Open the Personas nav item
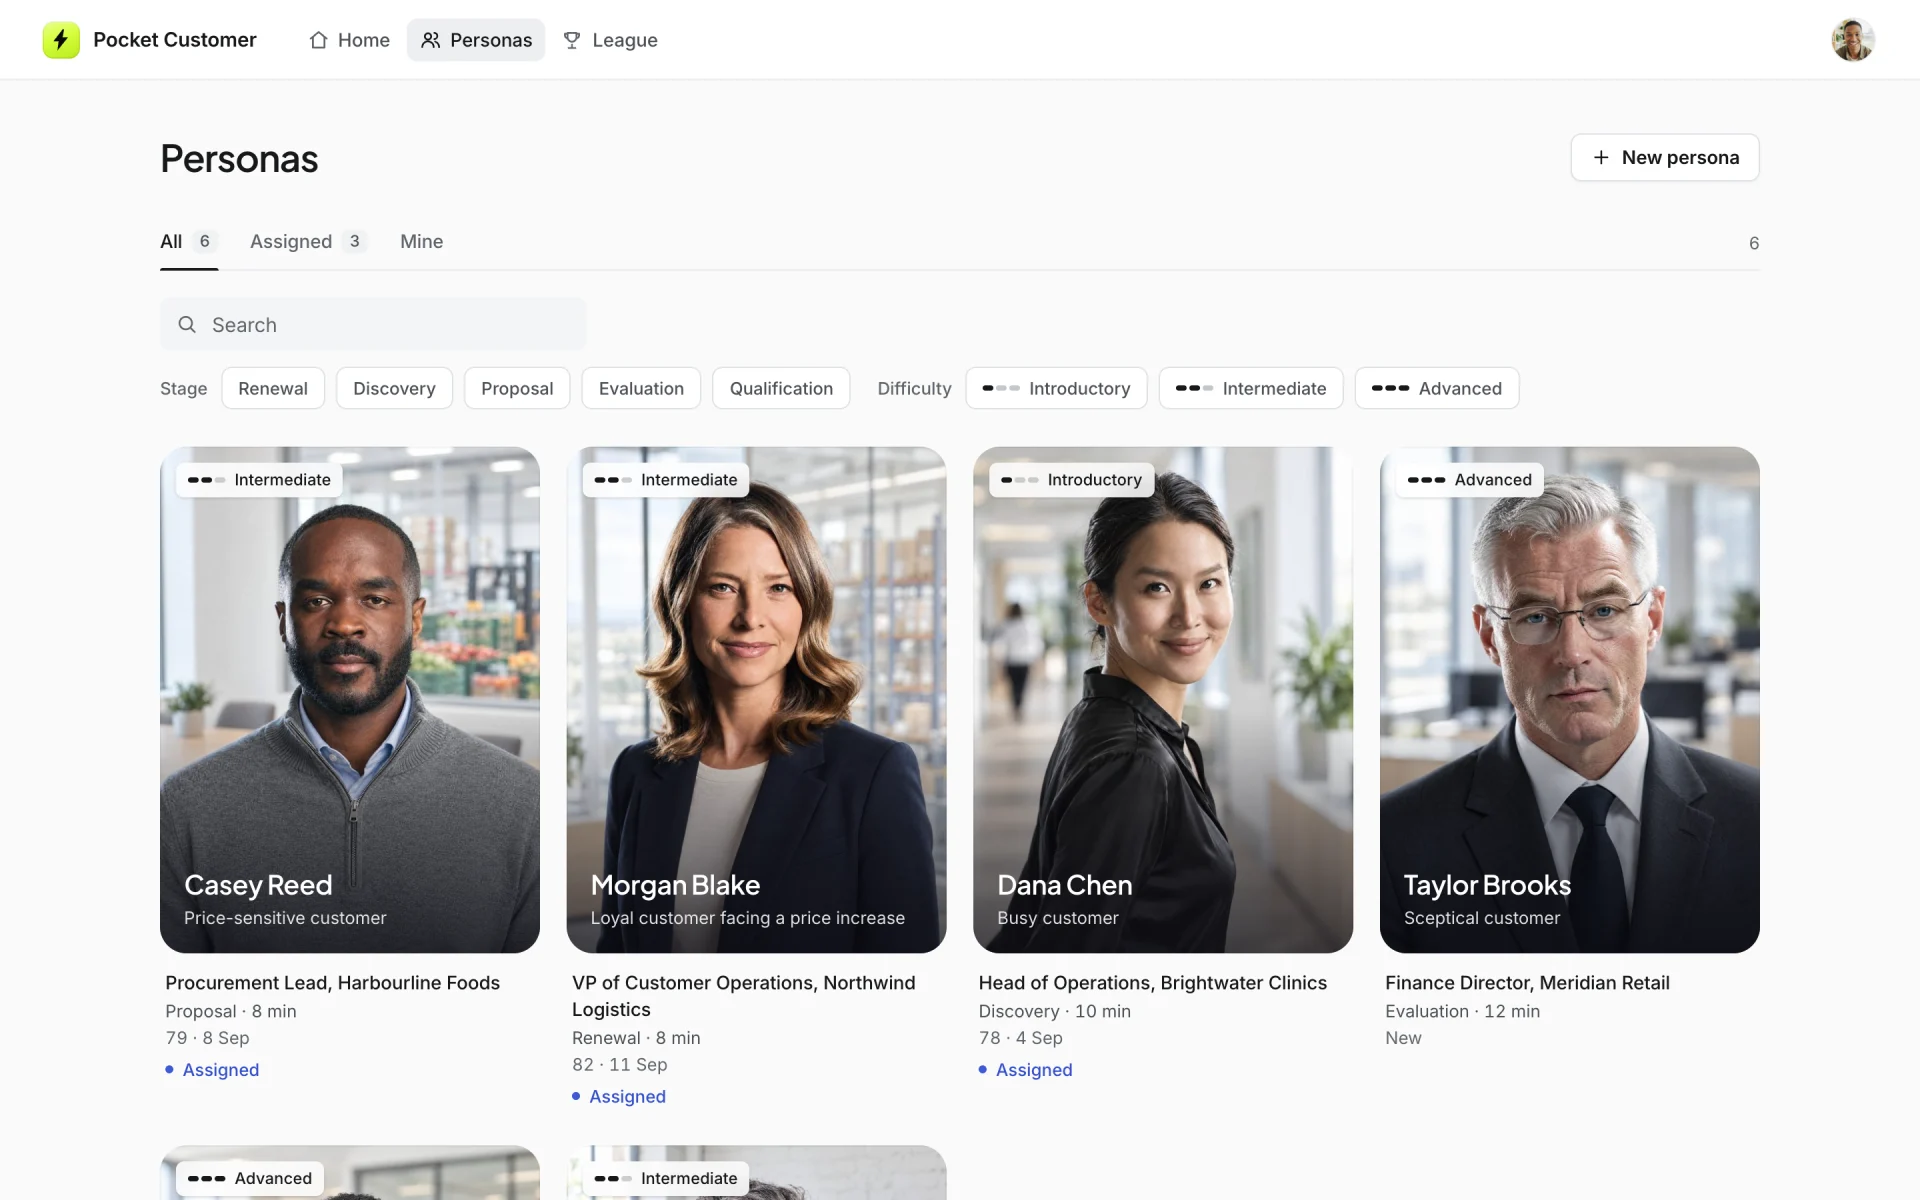 click(x=476, y=40)
